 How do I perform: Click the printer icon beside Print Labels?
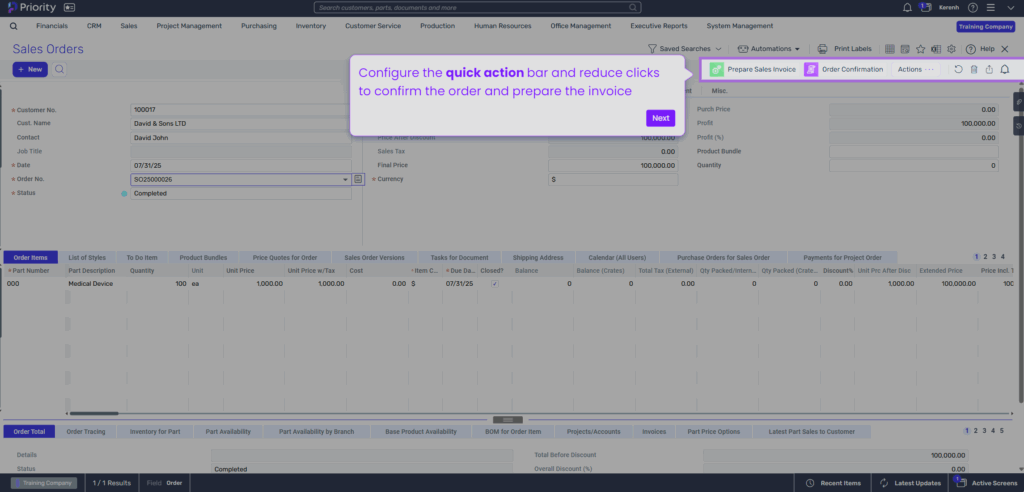(823, 49)
